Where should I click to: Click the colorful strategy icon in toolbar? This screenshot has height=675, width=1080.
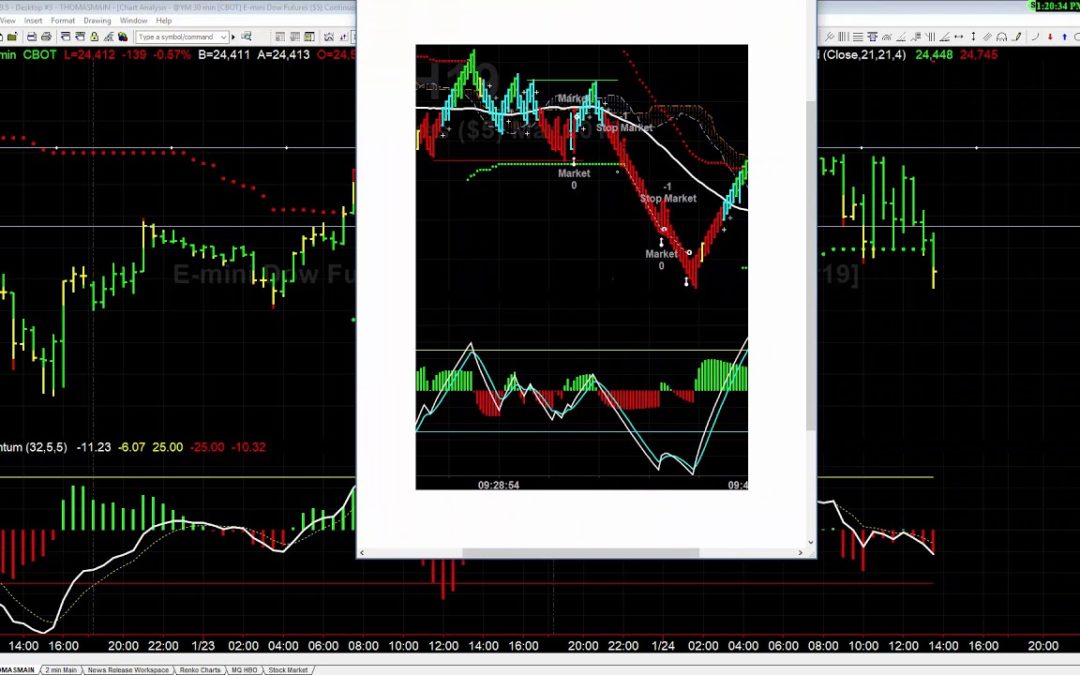tap(123, 37)
